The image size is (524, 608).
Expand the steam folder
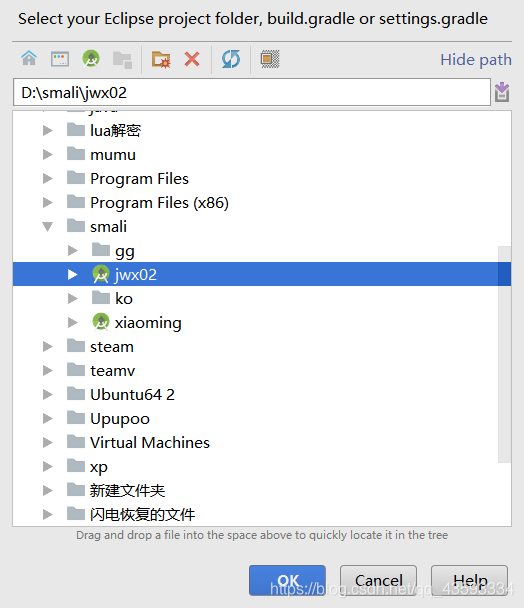click(48, 346)
